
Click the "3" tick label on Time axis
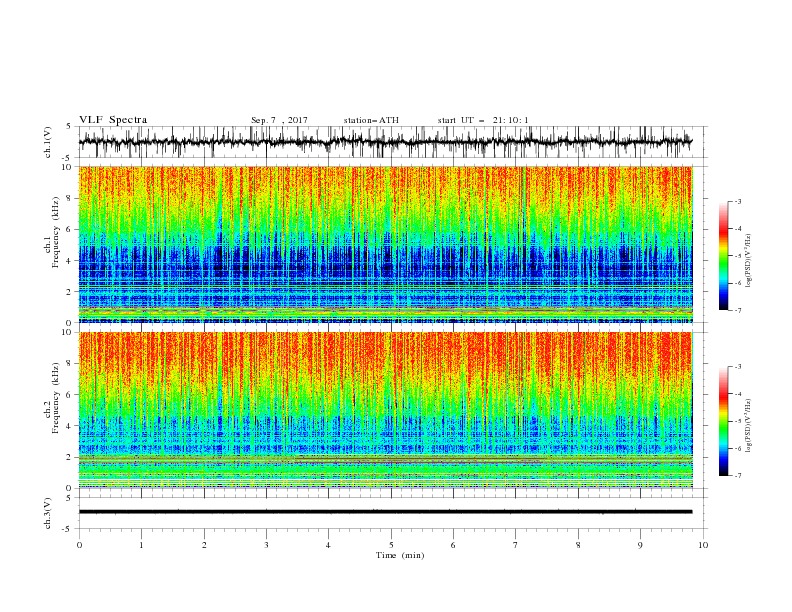pyautogui.click(x=266, y=545)
